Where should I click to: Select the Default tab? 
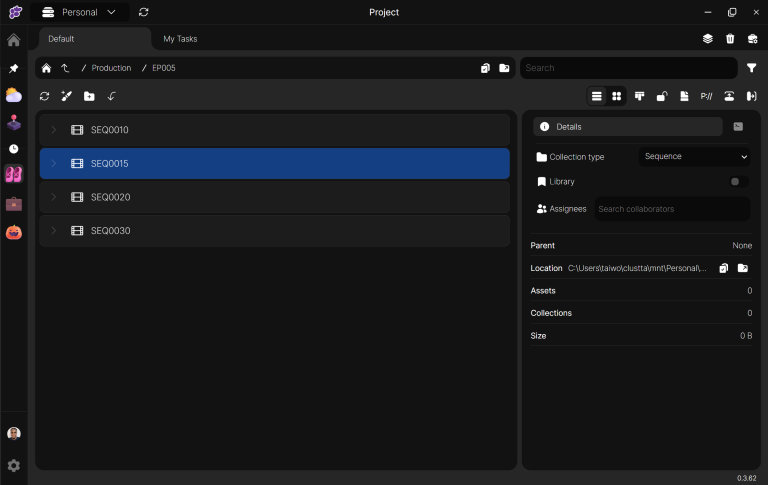pos(61,39)
